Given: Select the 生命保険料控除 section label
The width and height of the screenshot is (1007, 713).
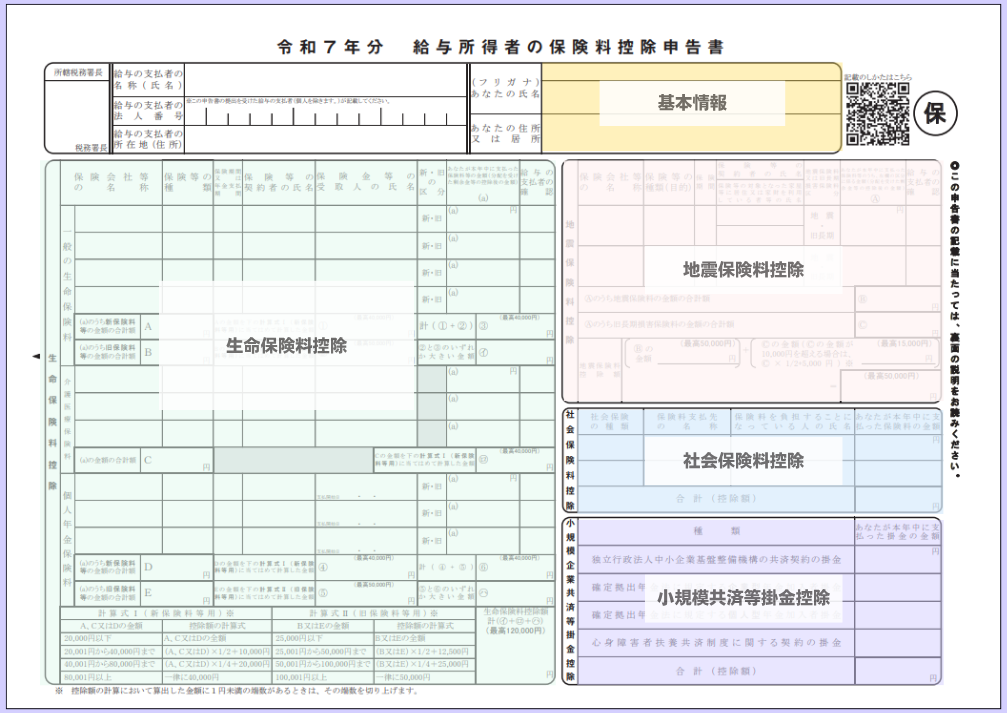Looking at the screenshot, I should (x=287, y=346).
